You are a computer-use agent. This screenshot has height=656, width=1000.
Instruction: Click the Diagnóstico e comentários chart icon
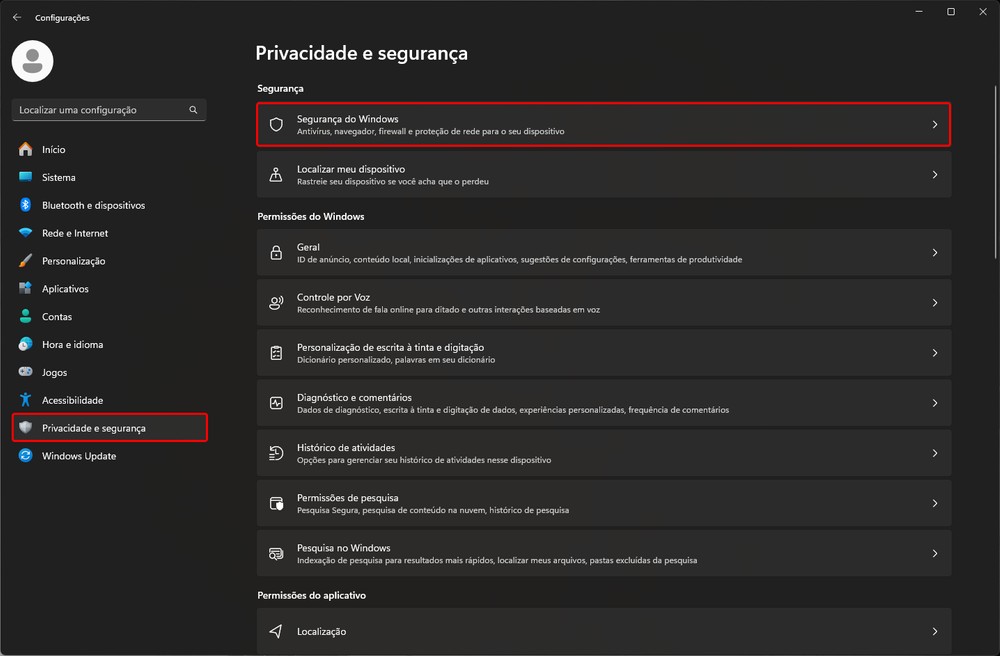click(x=276, y=403)
